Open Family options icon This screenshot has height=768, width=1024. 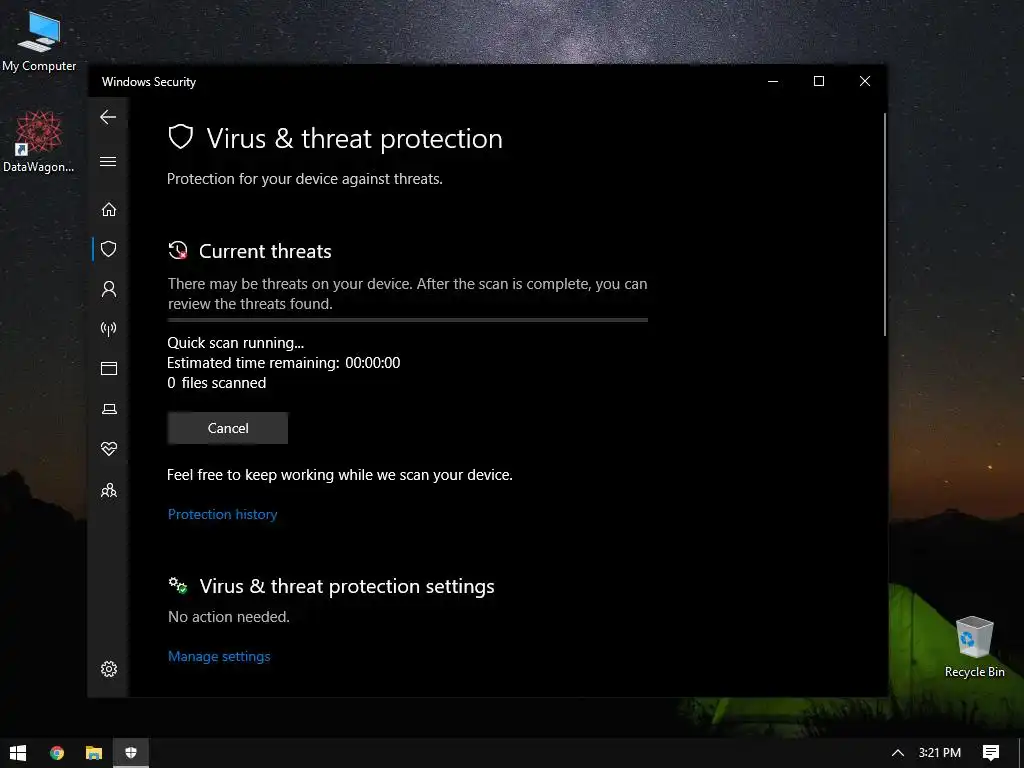109,490
